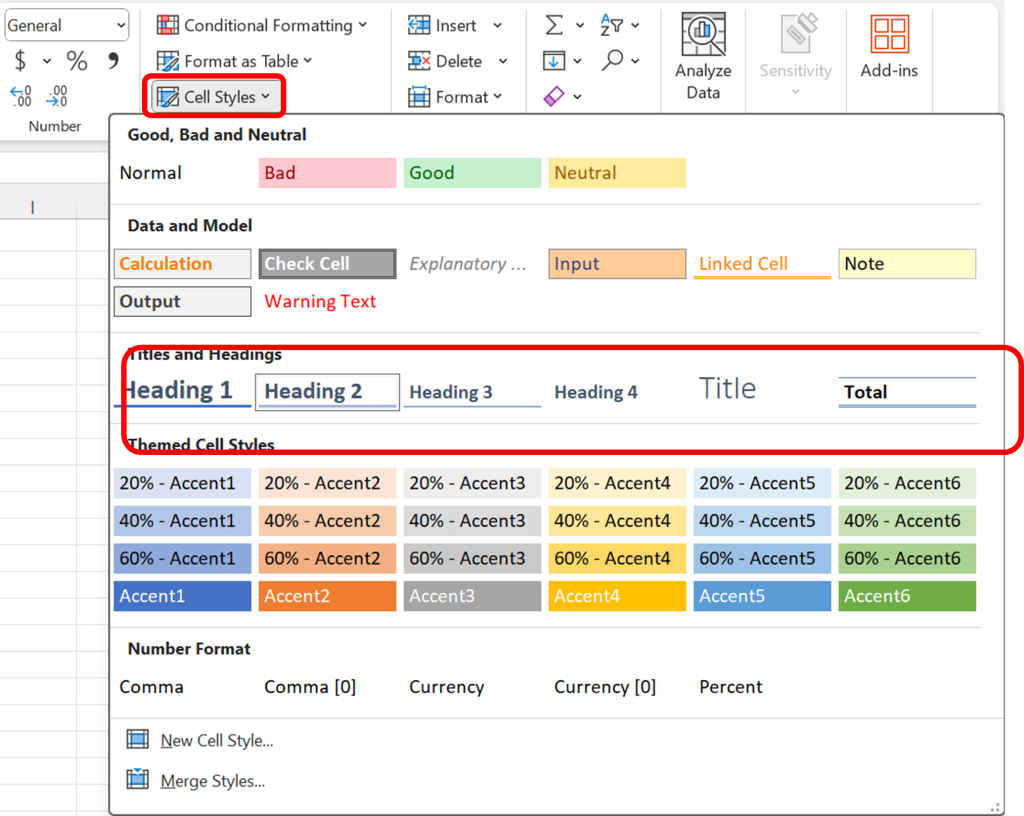This screenshot has width=1024, height=816.
Task: Apply the Warning Text style
Action: 327,302
